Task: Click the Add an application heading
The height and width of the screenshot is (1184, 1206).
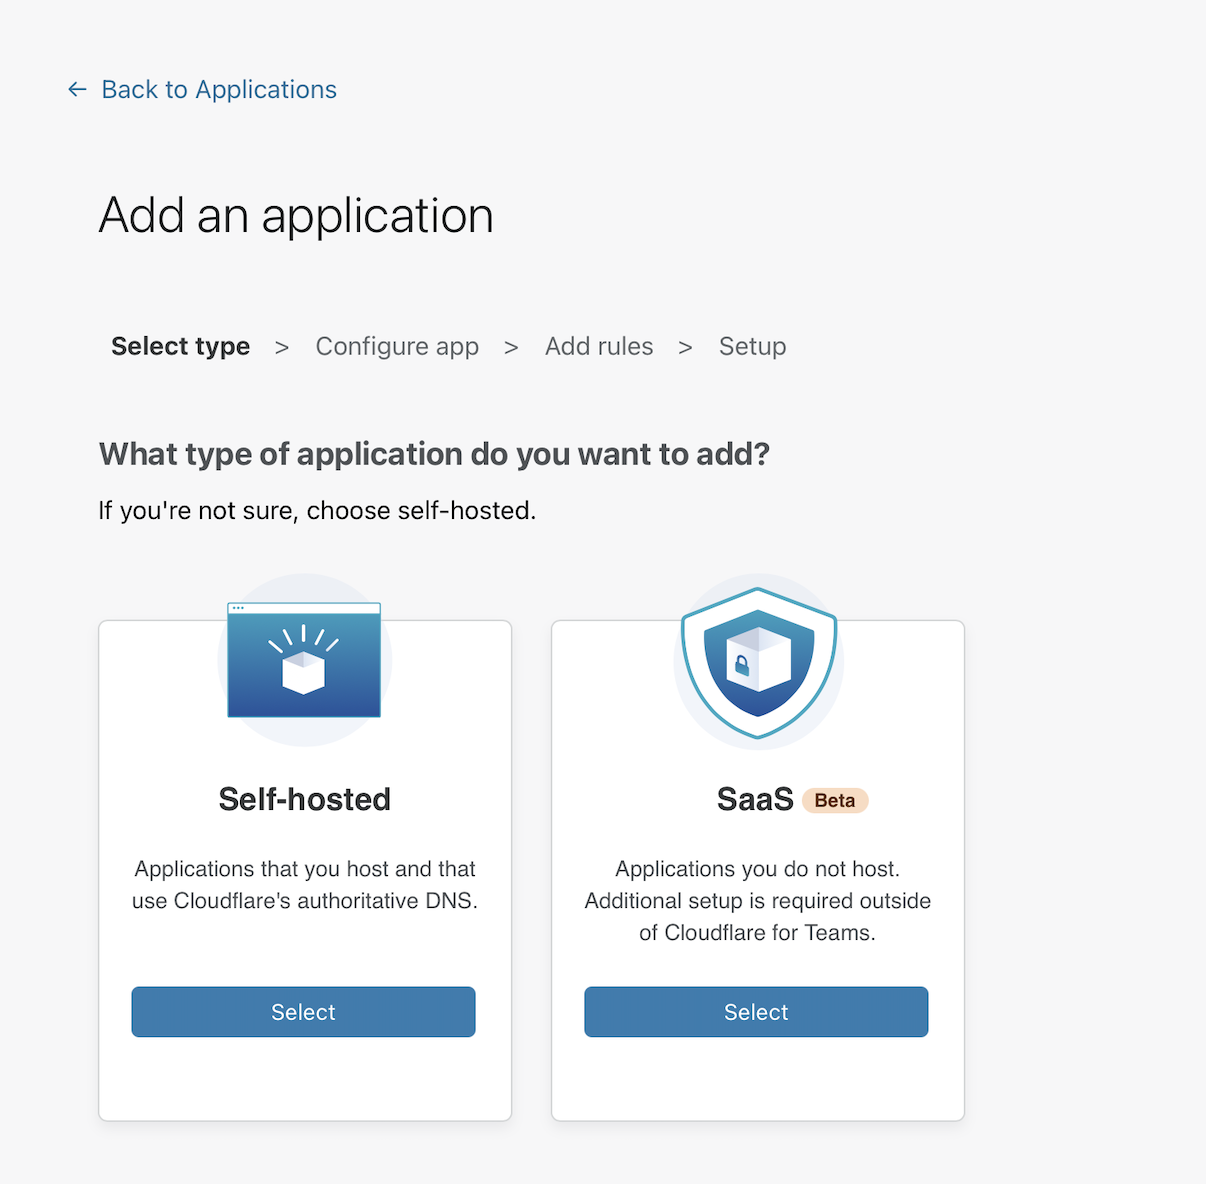Action: [296, 216]
